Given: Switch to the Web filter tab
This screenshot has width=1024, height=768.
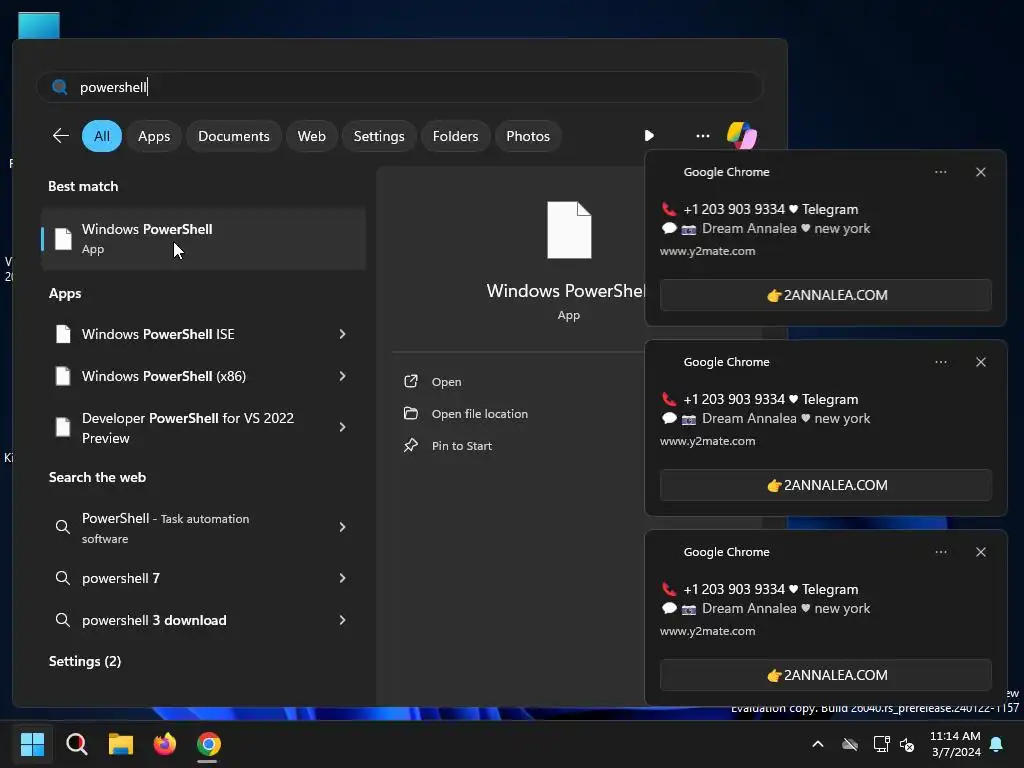Looking at the screenshot, I should 312,136.
